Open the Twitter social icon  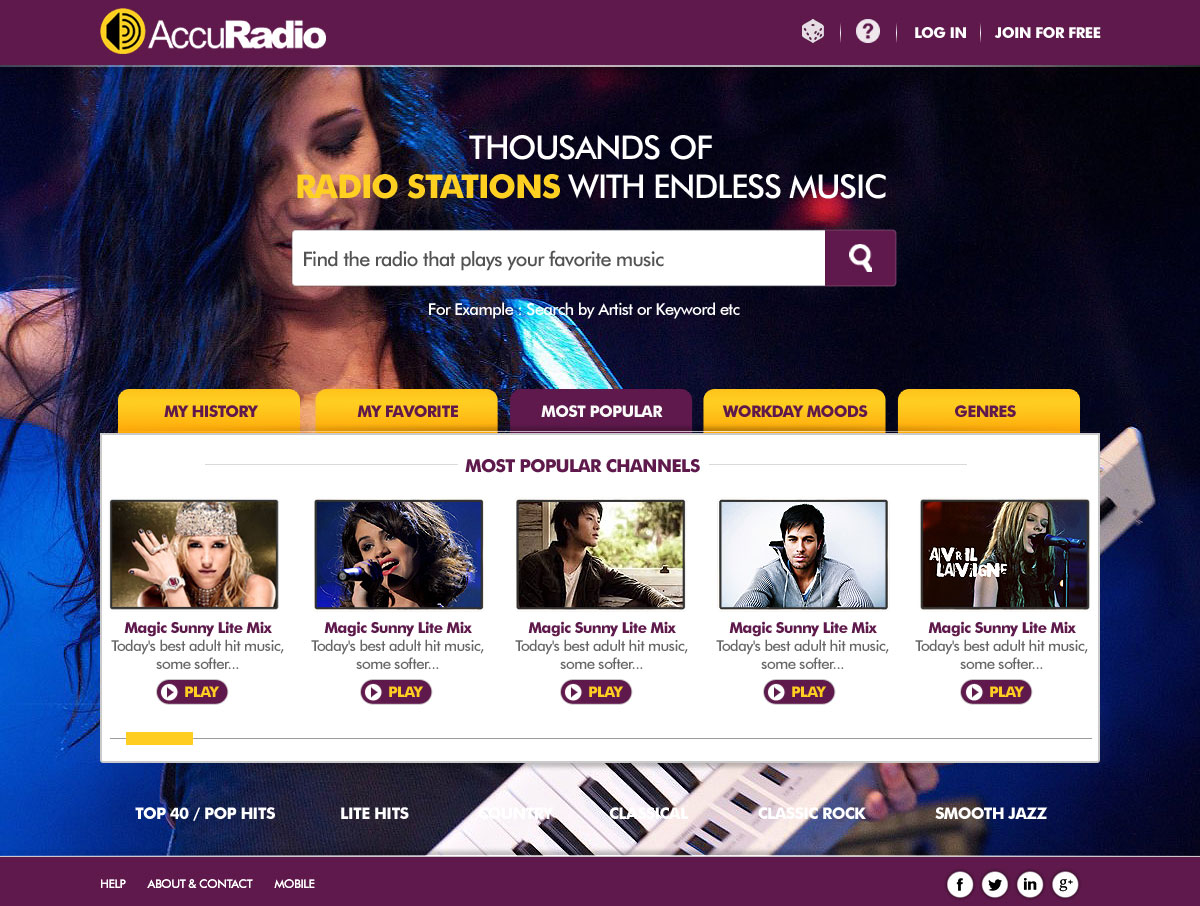pyautogui.click(x=995, y=884)
